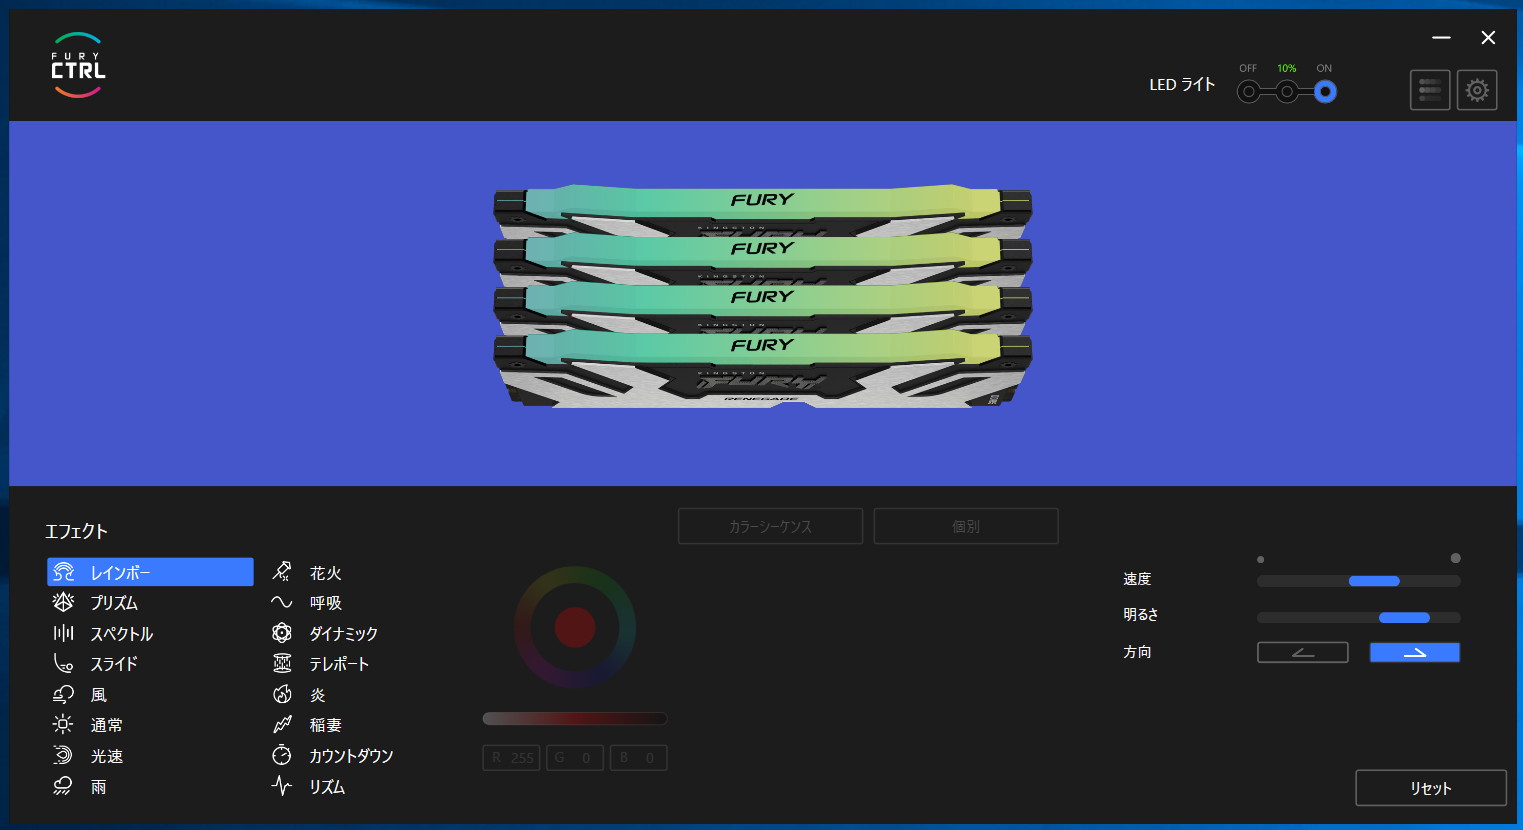Set LED light to 10%

(x=1287, y=92)
